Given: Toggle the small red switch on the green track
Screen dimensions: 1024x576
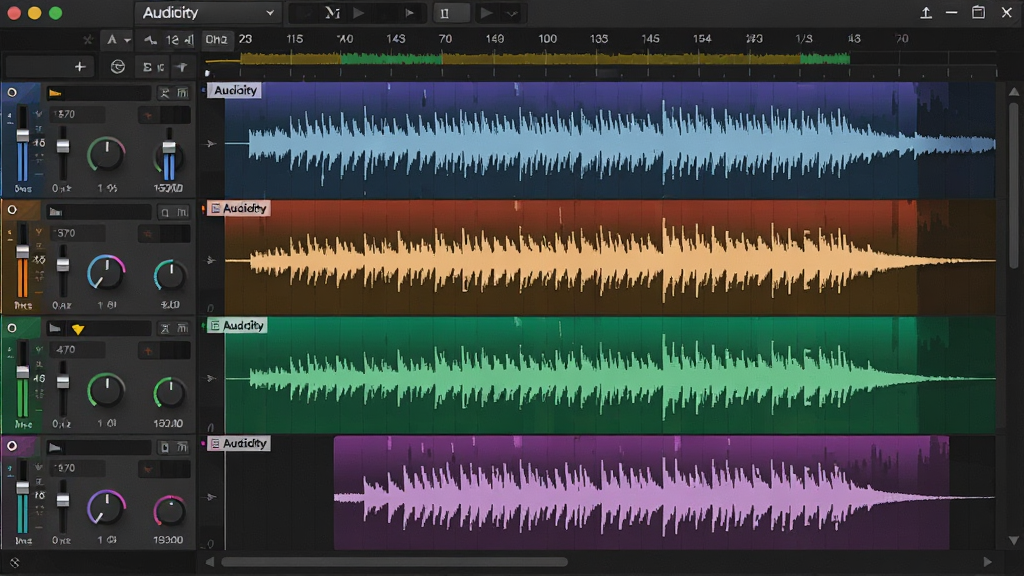Looking at the screenshot, I should [148, 351].
